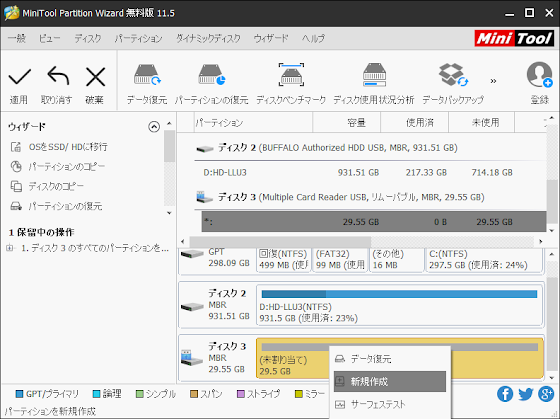Screen dimensions: 560x419
Task: Sort by the Unused (未使用) column header
Action: point(481,123)
